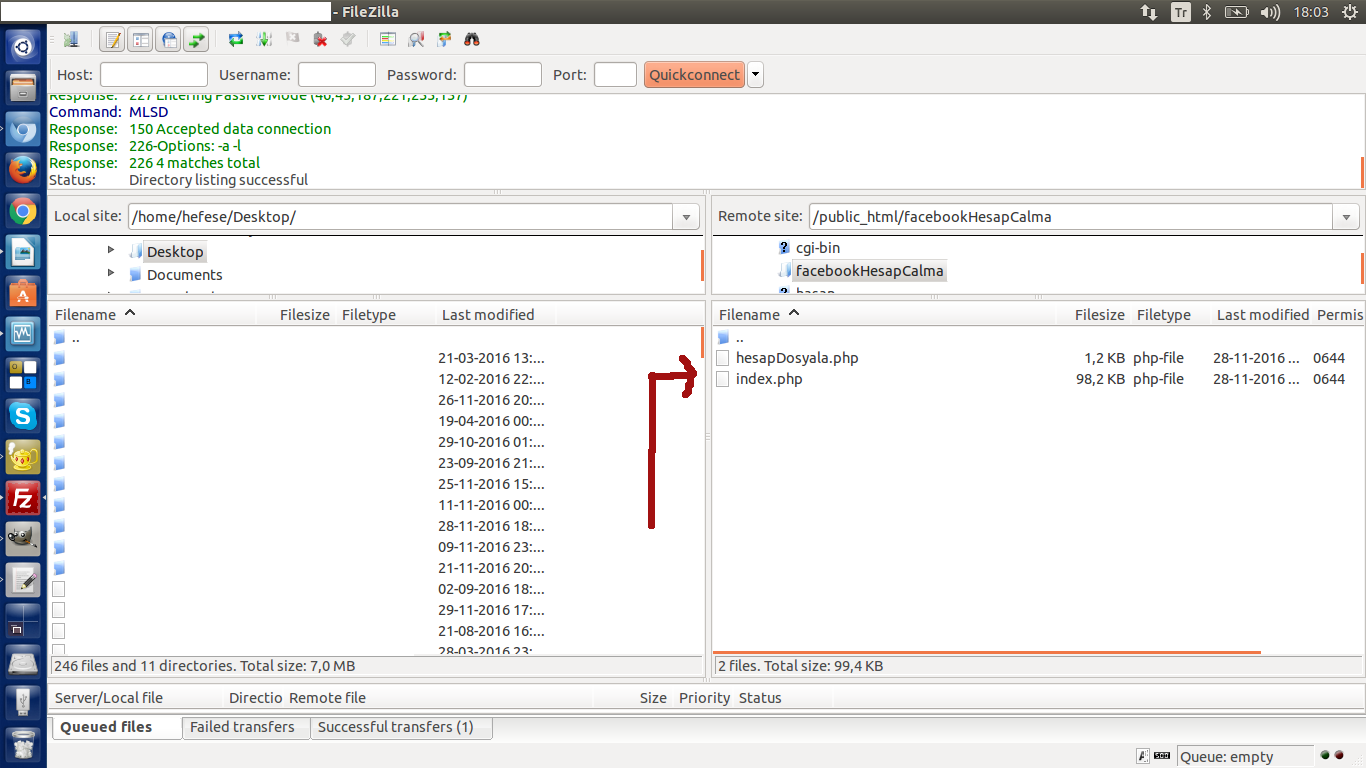1366x768 pixels.
Task: Sort local files by Filename column
Action: [x=152, y=314]
